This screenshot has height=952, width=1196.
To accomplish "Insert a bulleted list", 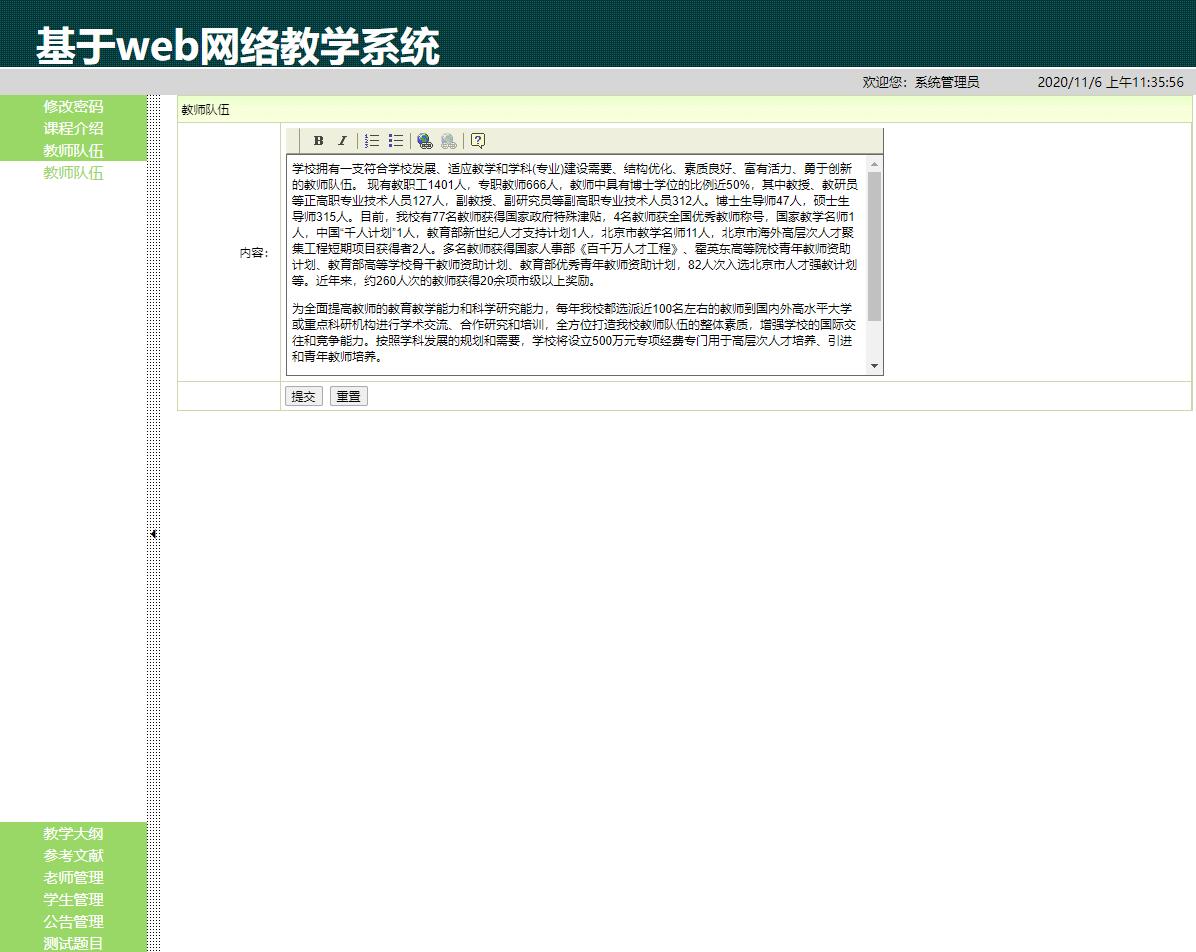I will coord(394,140).
